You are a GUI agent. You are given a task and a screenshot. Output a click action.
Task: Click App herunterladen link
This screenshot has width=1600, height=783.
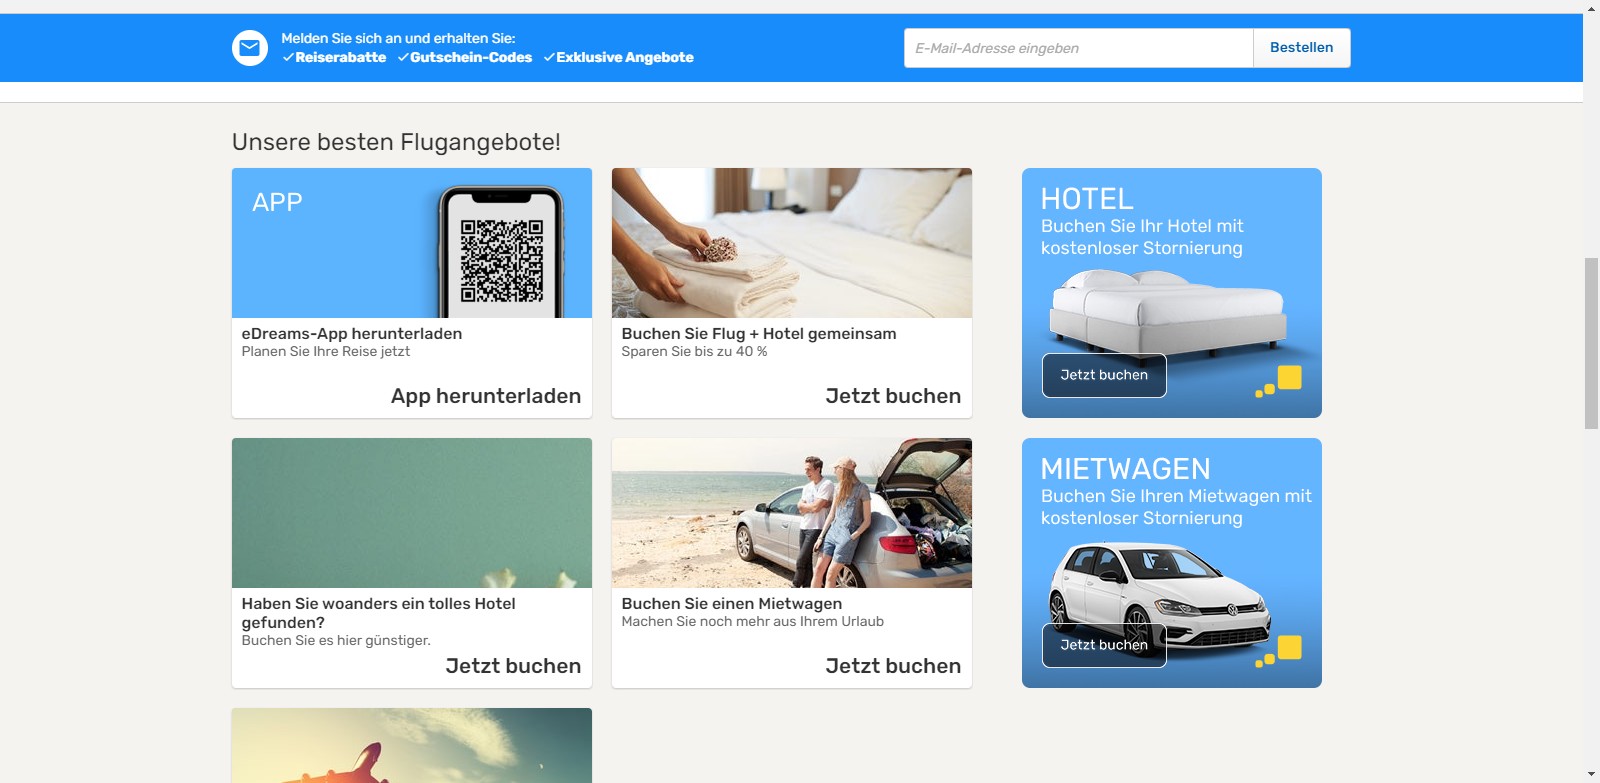485,396
